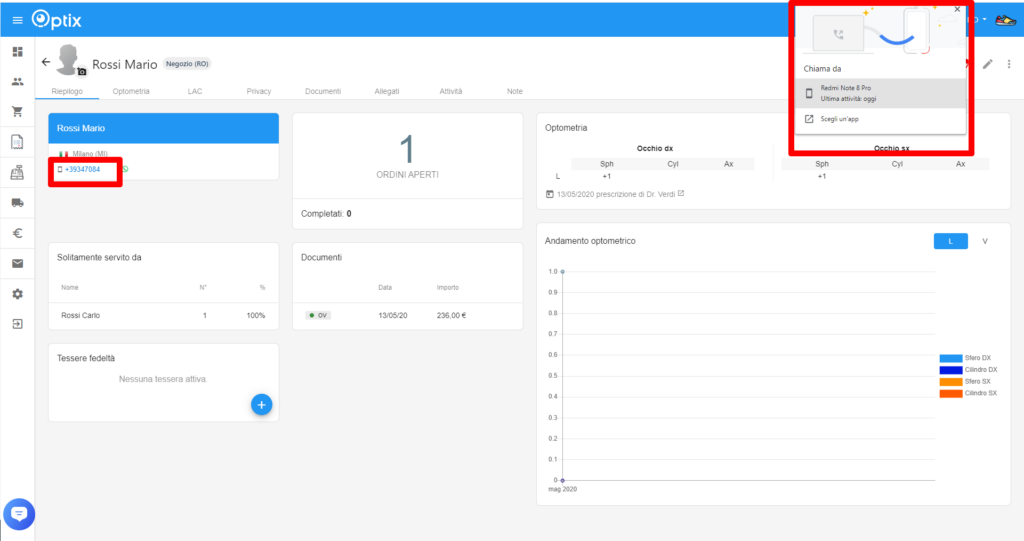
Task: Select the V toggle in Andamento optometrico
Action: pos(985,241)
